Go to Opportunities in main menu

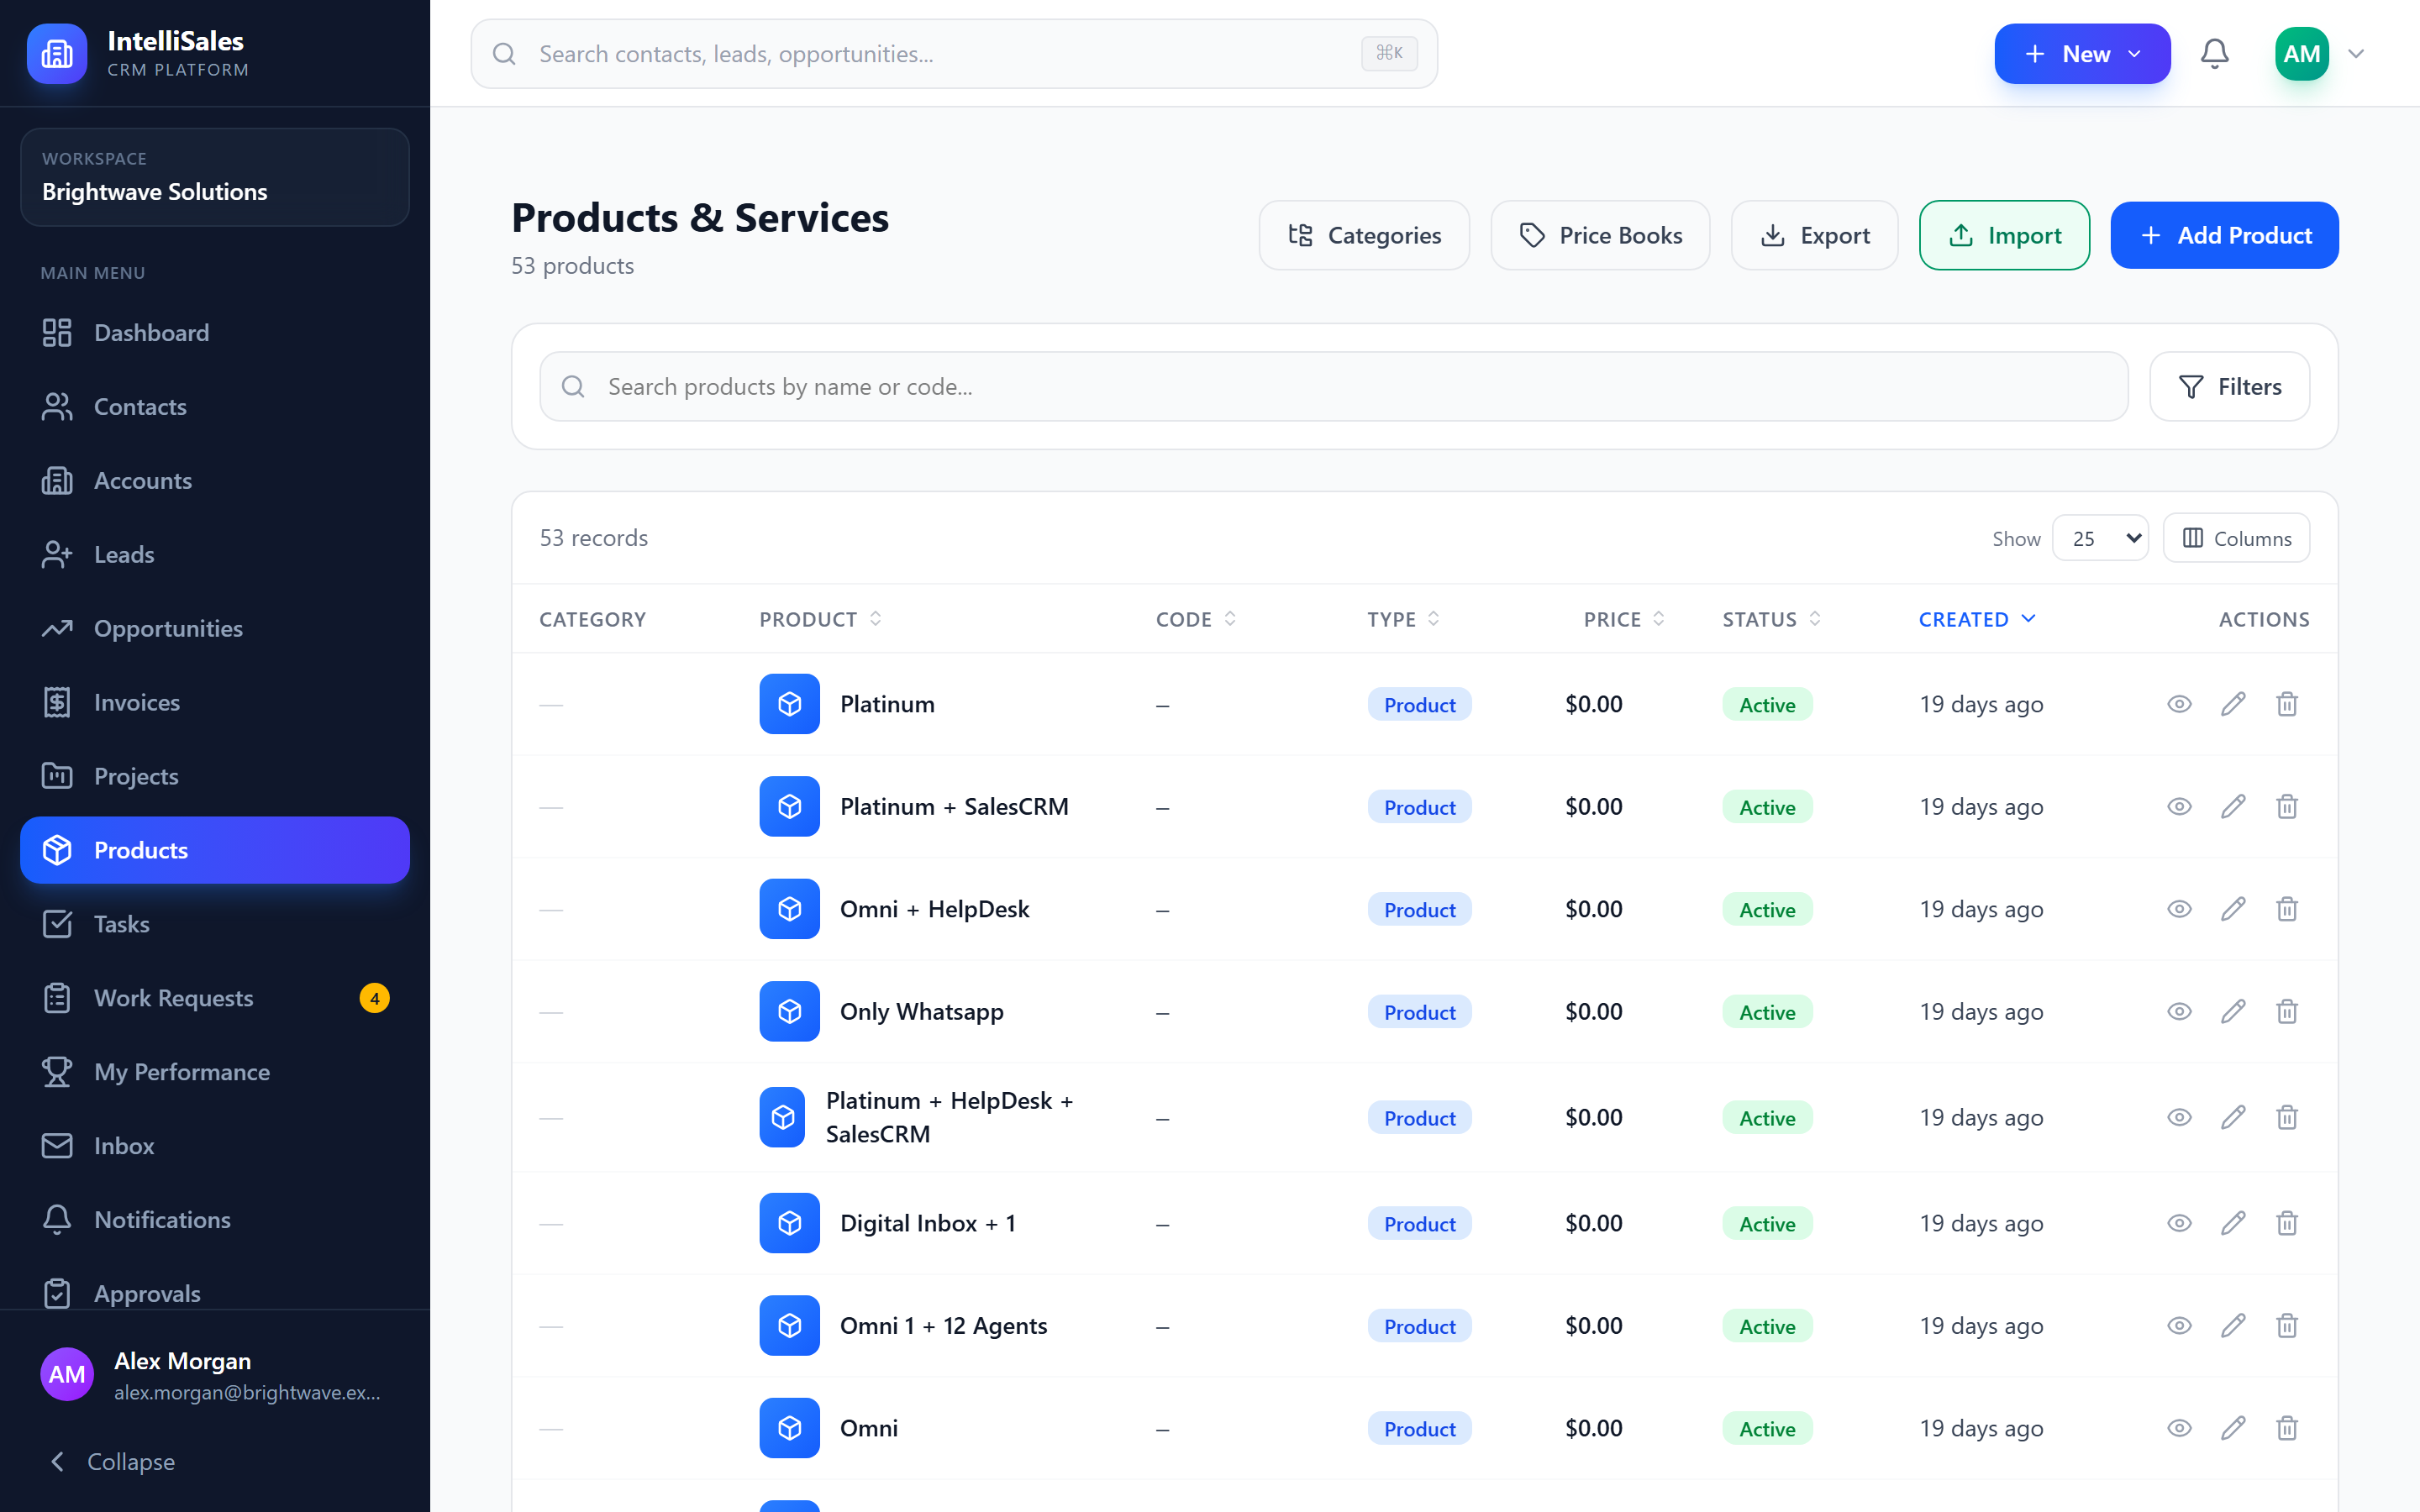point(215,628)
